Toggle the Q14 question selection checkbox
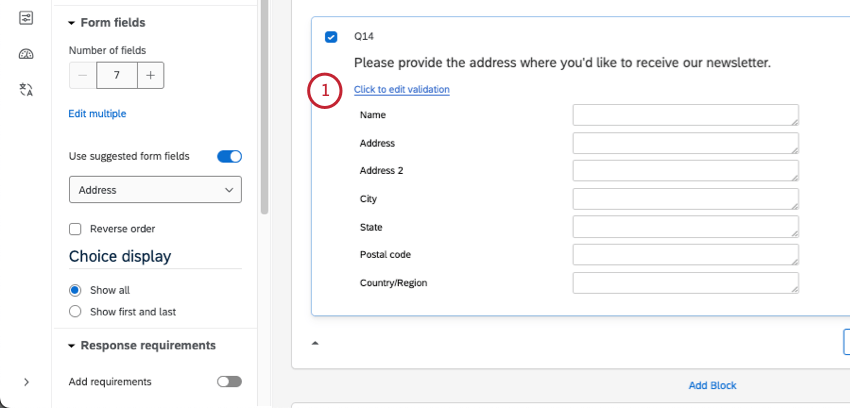The height and width of the screenshot is (408, 850). point(331,37)
